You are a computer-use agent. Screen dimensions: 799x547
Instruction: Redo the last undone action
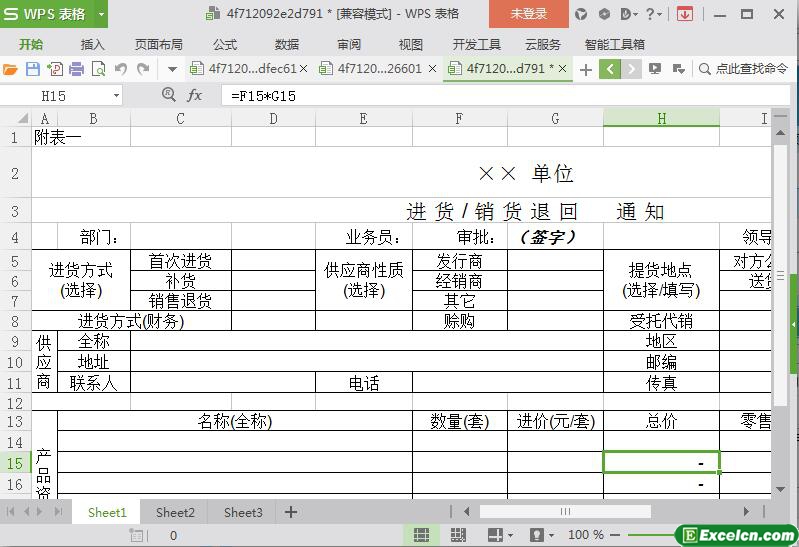pos(143,69)
